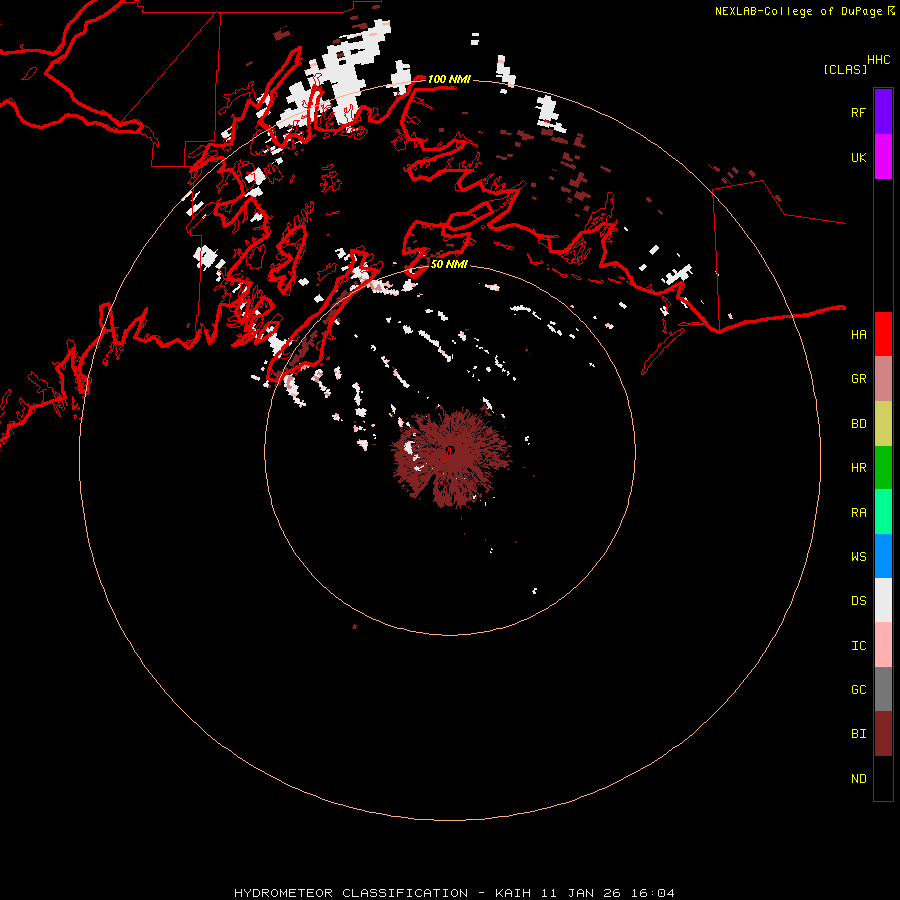This screenshot has height=900, width=900.
Task: Choose the blue WS legend swatch
Action: click(883, 556)
